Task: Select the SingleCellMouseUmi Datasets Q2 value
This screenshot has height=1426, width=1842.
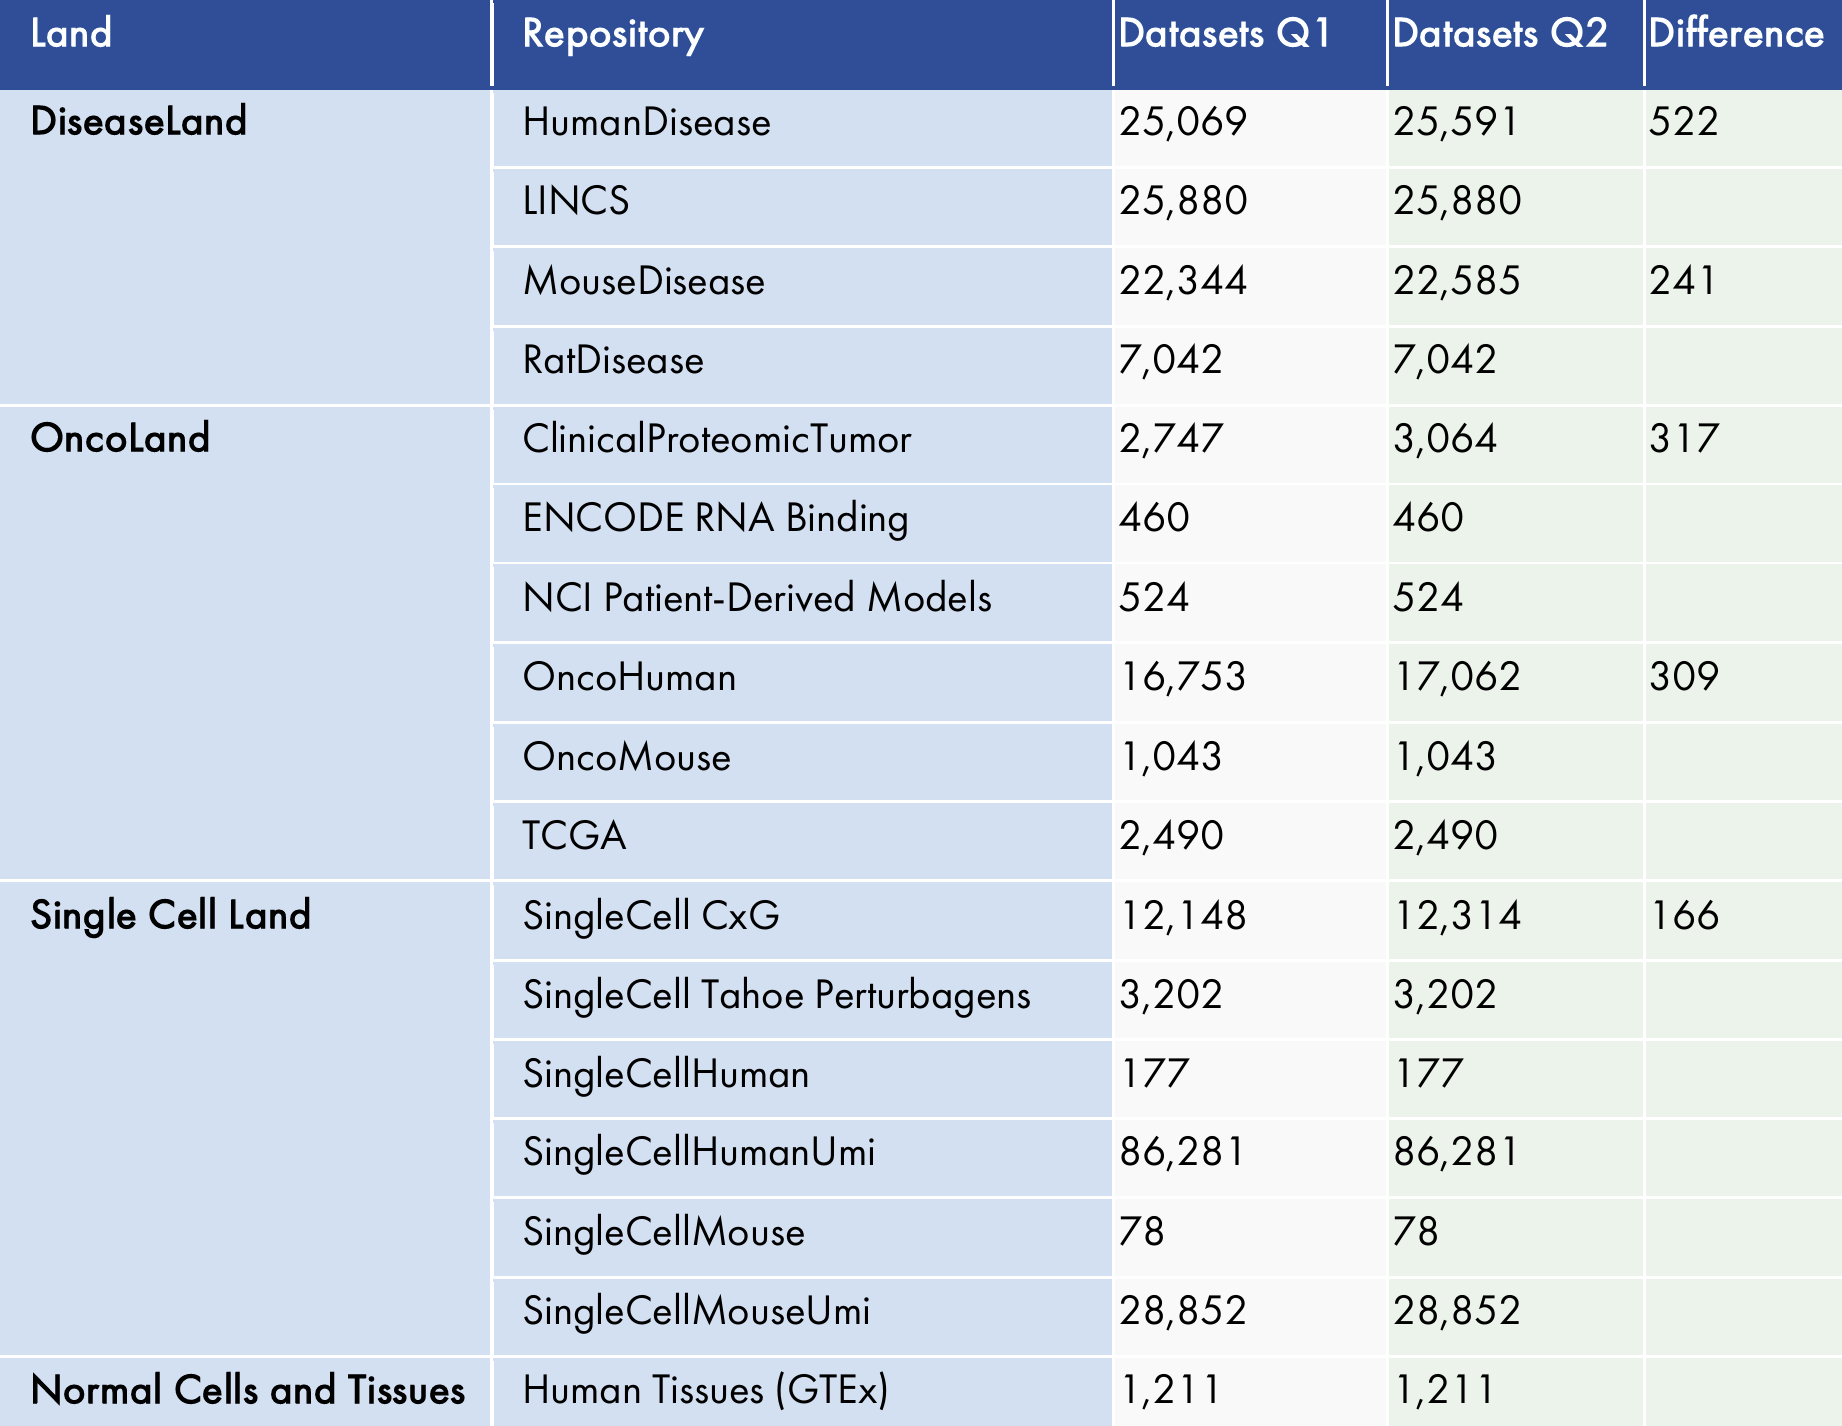Action: pos(1457,1312)
